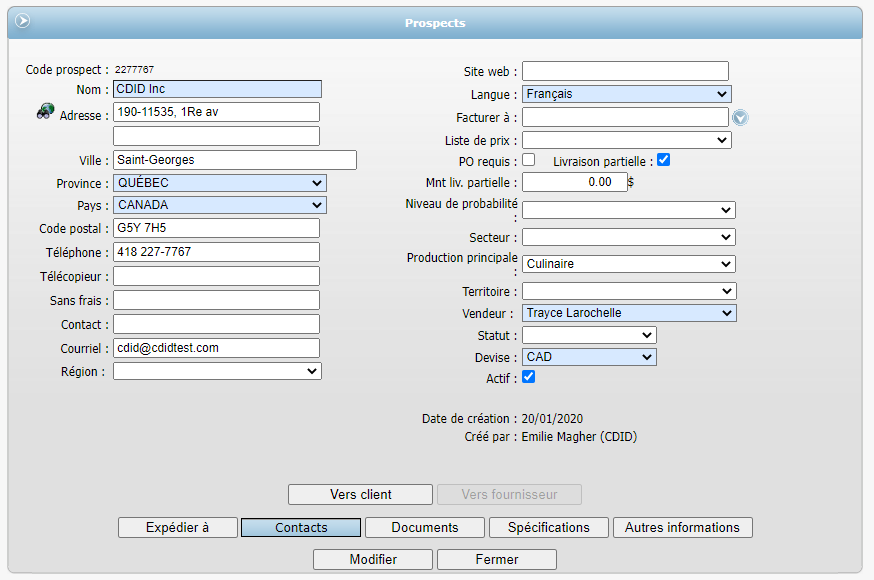Expand the Liste de prix dropdown
874x580 pixels.
[627, 140]
